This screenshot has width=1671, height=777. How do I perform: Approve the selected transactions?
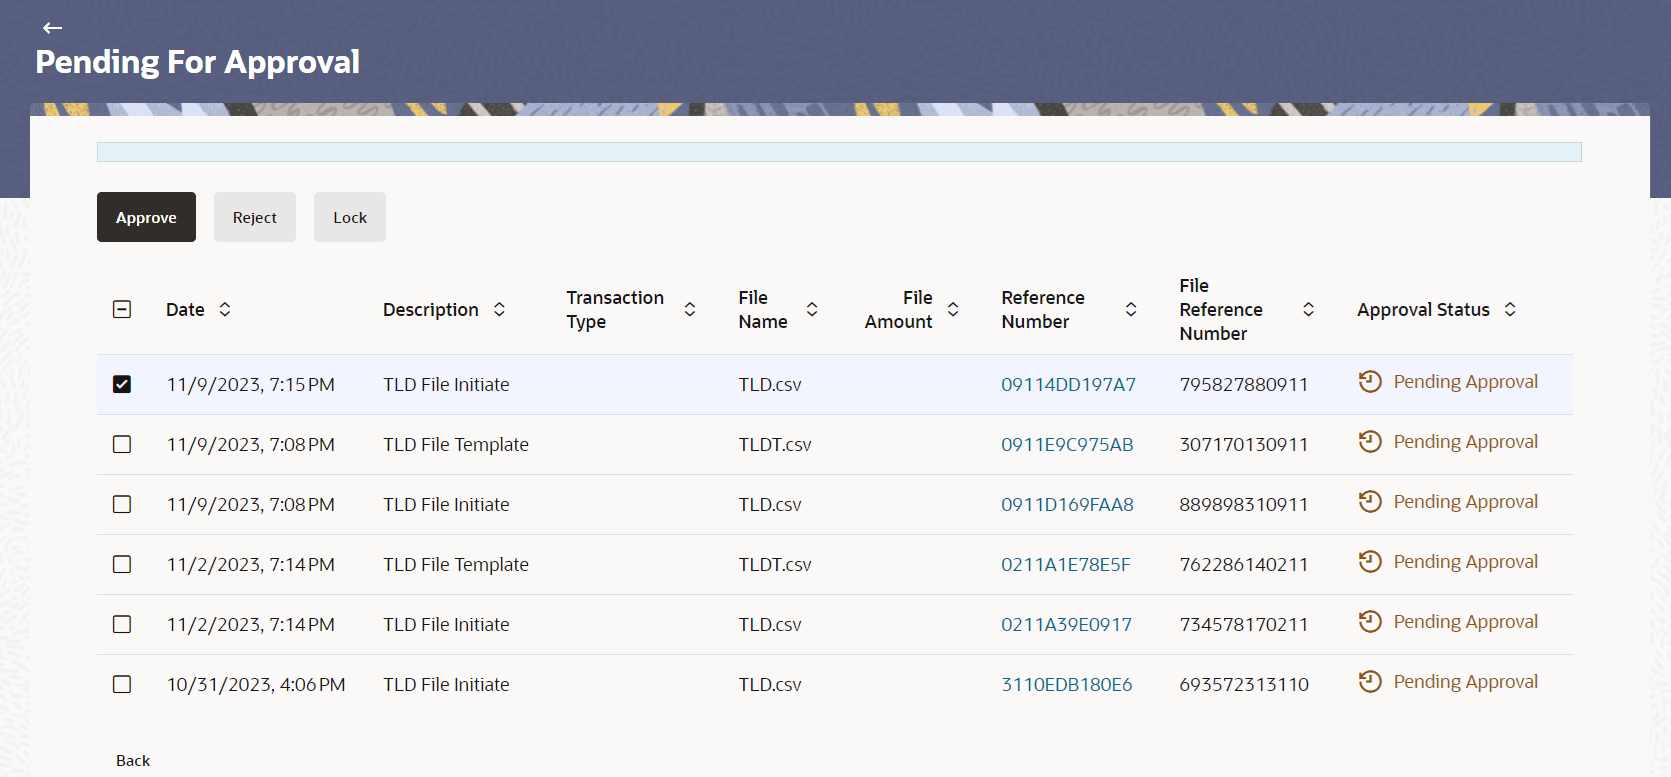[146, 217]
